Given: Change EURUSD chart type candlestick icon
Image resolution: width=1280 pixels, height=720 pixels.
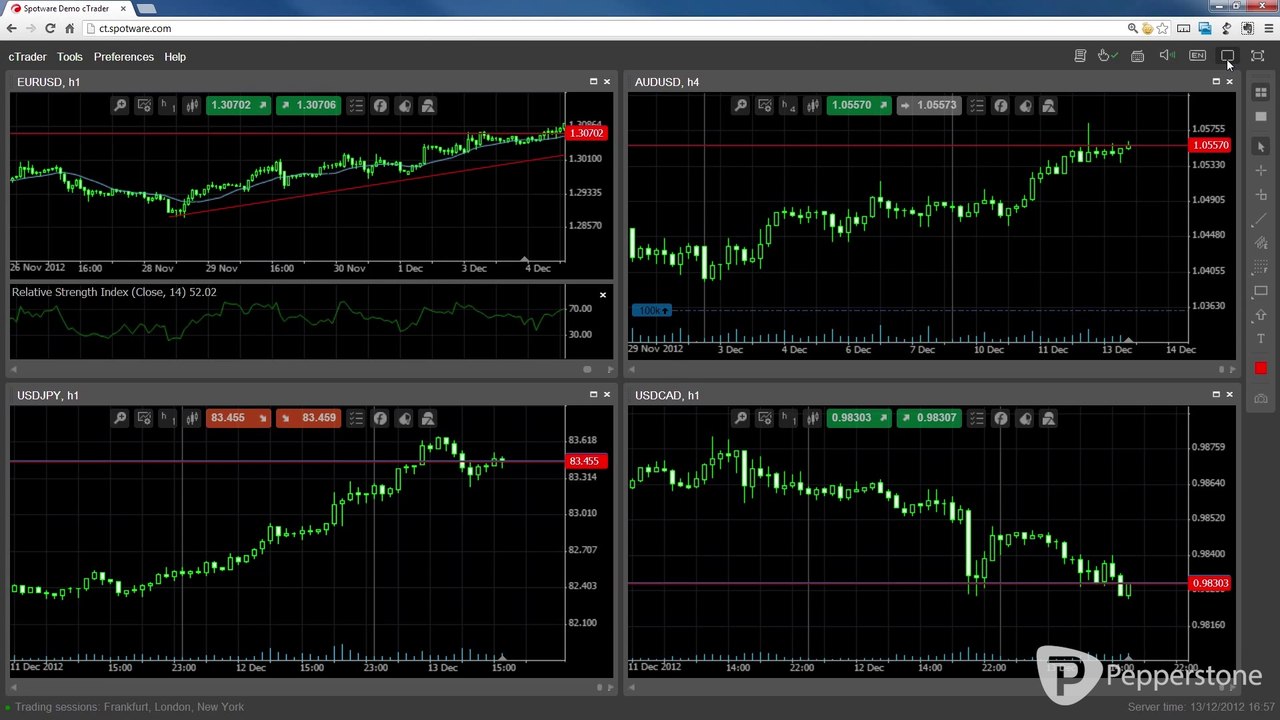Looking at the screenshot, I should 192,105.
